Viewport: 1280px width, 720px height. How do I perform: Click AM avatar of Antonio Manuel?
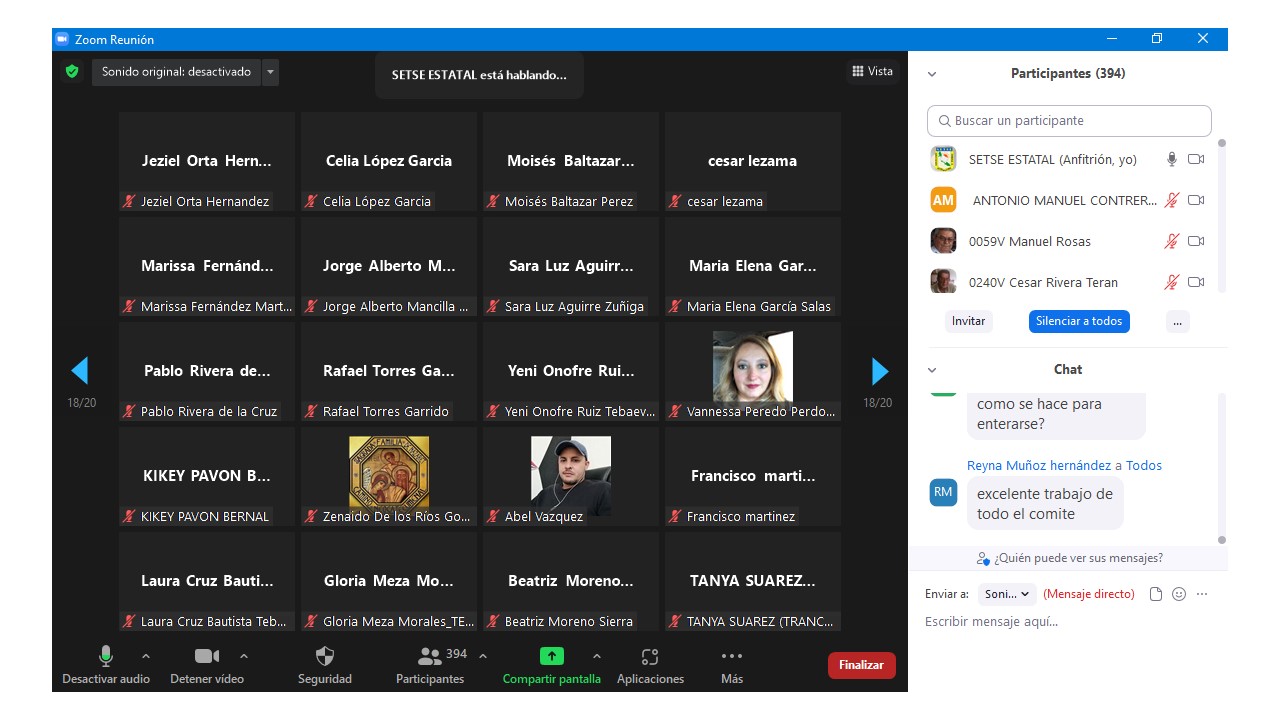click(x=943, y=200)
